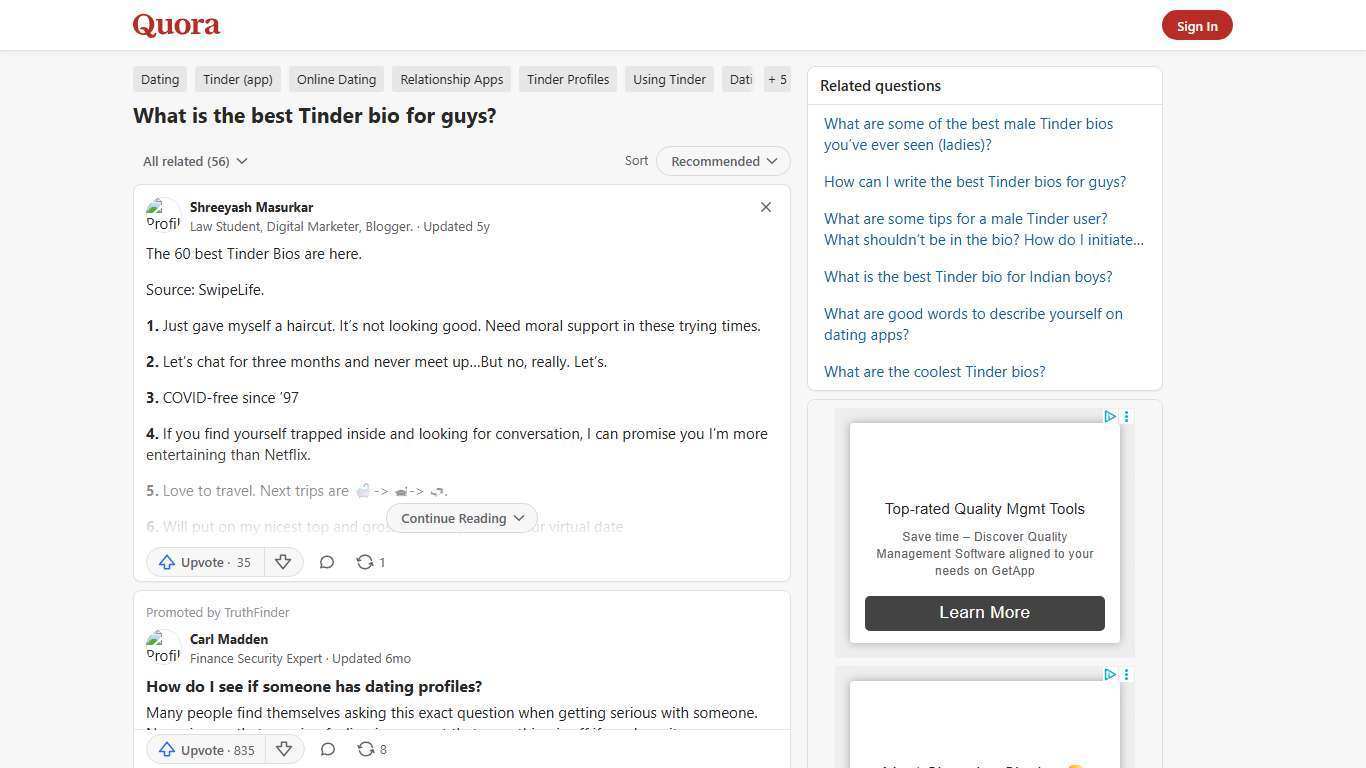Expand Continue Reading on the bios answer
Image resolution: width=1366 pixels, height=768 pixels.
point(461,518)
